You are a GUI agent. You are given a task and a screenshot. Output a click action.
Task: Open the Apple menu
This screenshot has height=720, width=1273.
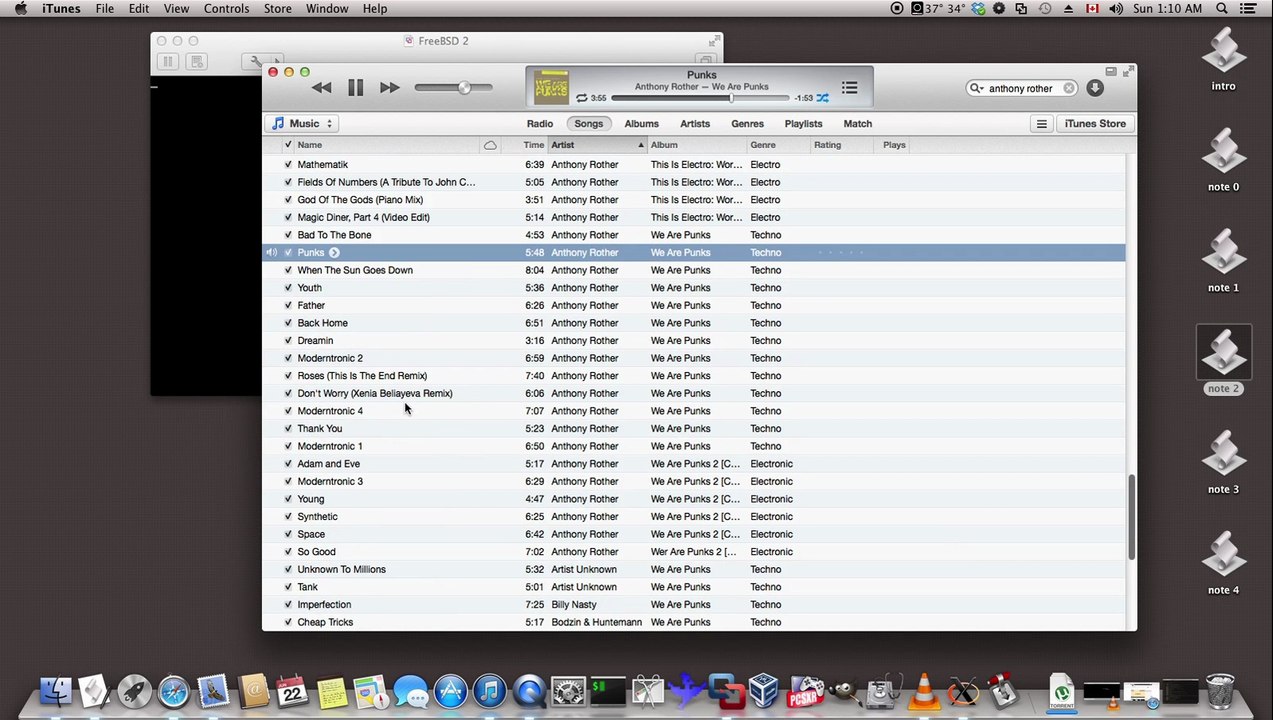20,8
